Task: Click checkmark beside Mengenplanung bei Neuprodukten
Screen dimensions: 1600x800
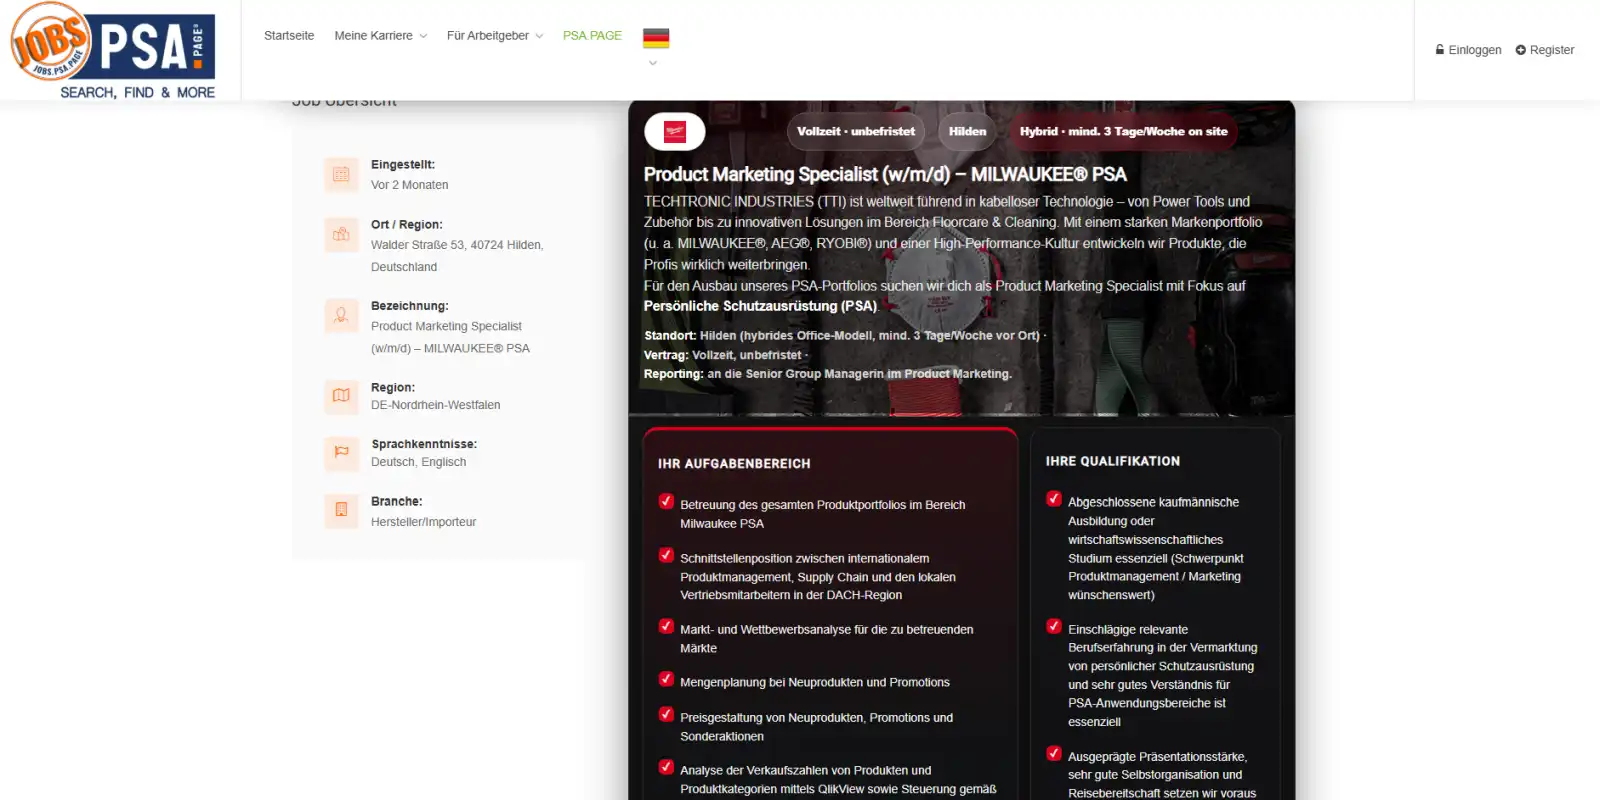Action: point(666,679)
